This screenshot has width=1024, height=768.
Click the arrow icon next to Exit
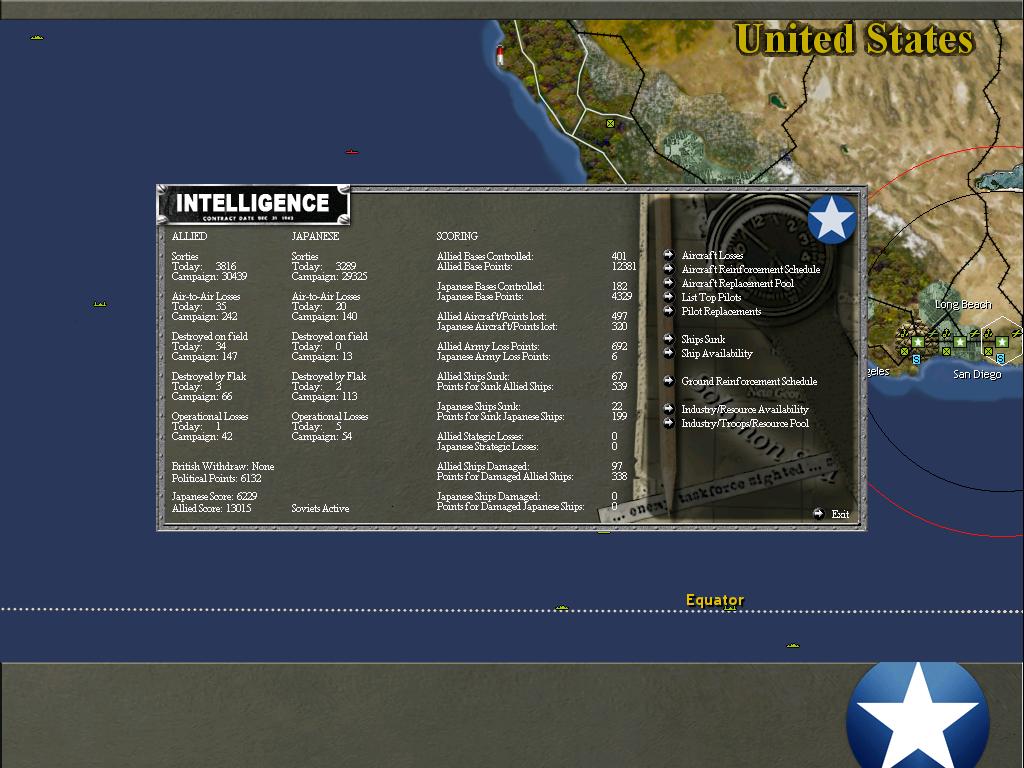[x=818, y=514]
